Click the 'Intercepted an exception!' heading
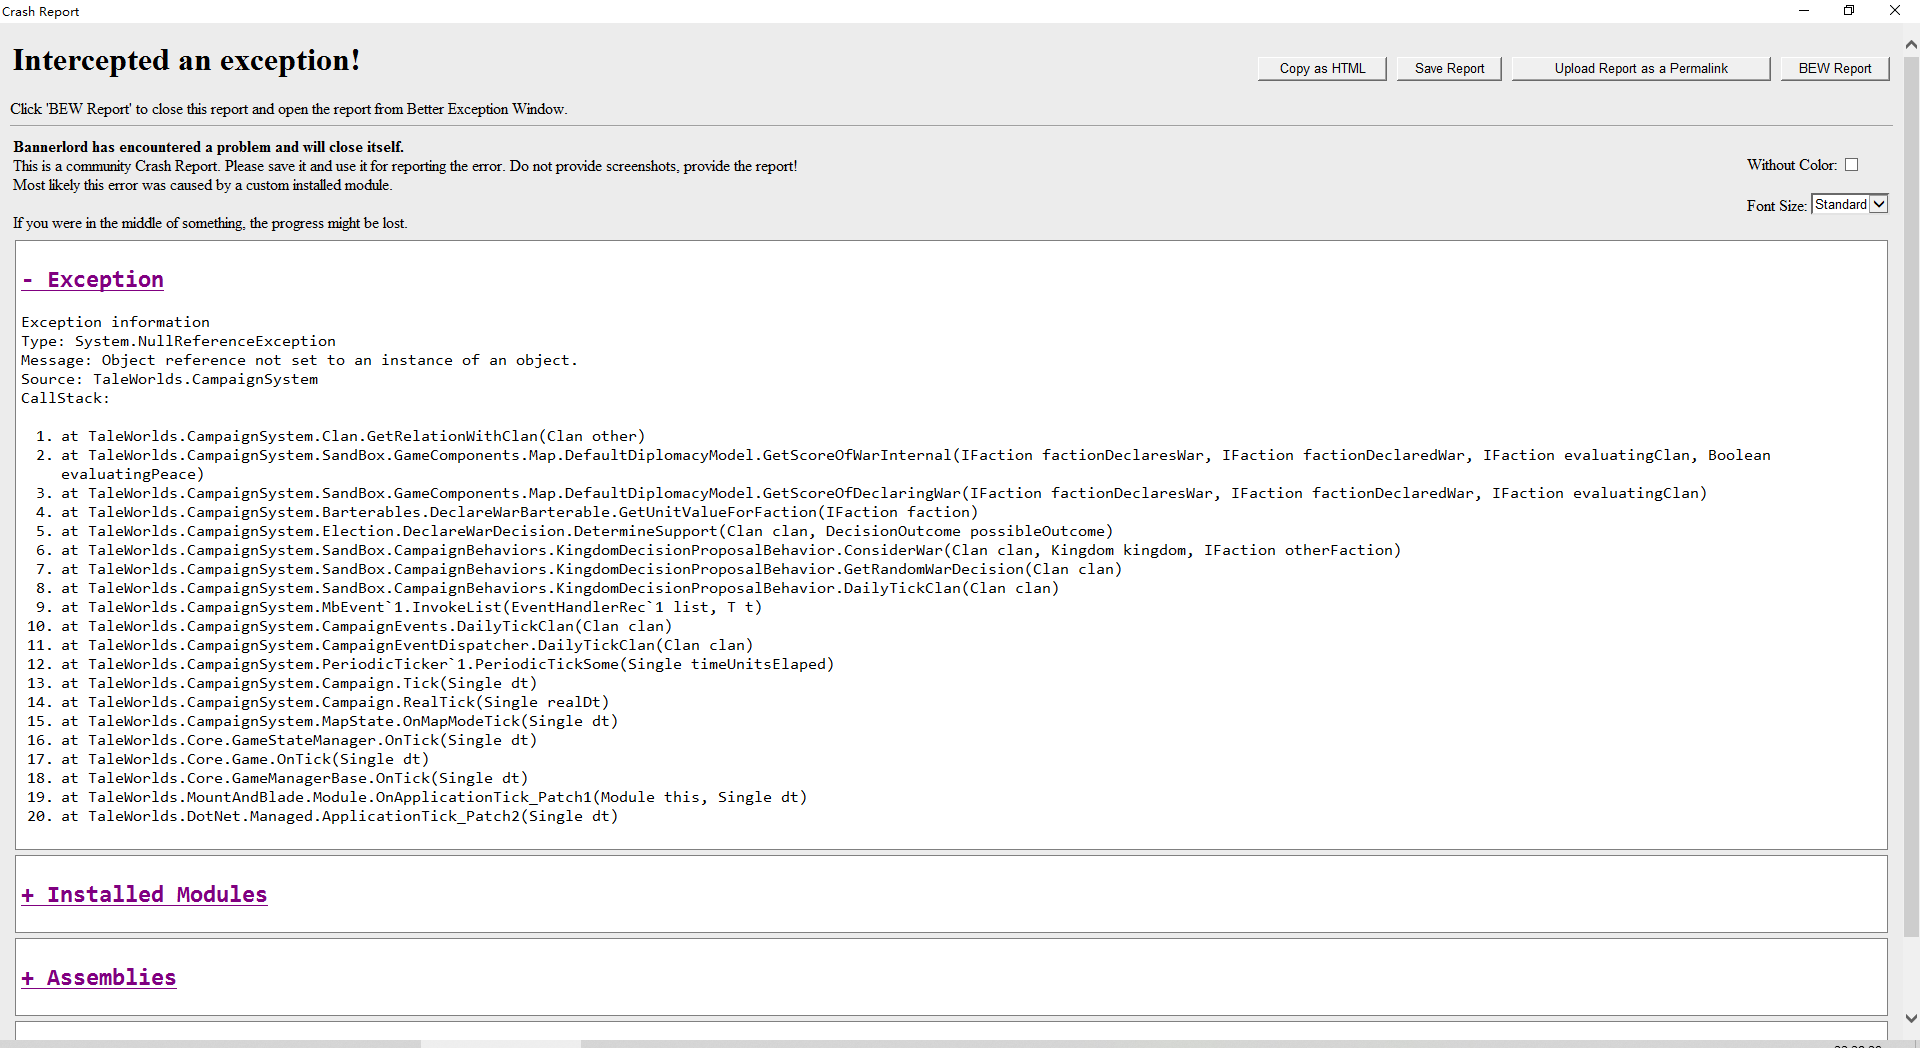 click(186, 60)
